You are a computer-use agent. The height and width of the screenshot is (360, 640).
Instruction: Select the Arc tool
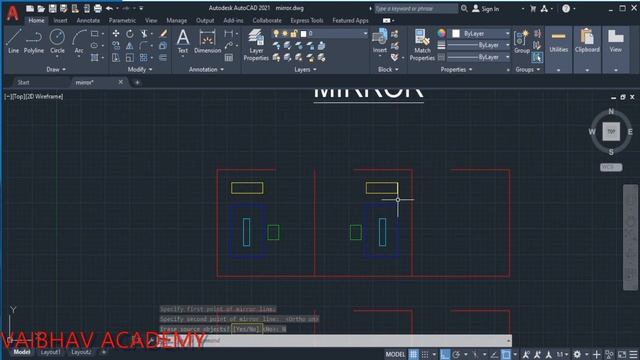coord(79,41)
